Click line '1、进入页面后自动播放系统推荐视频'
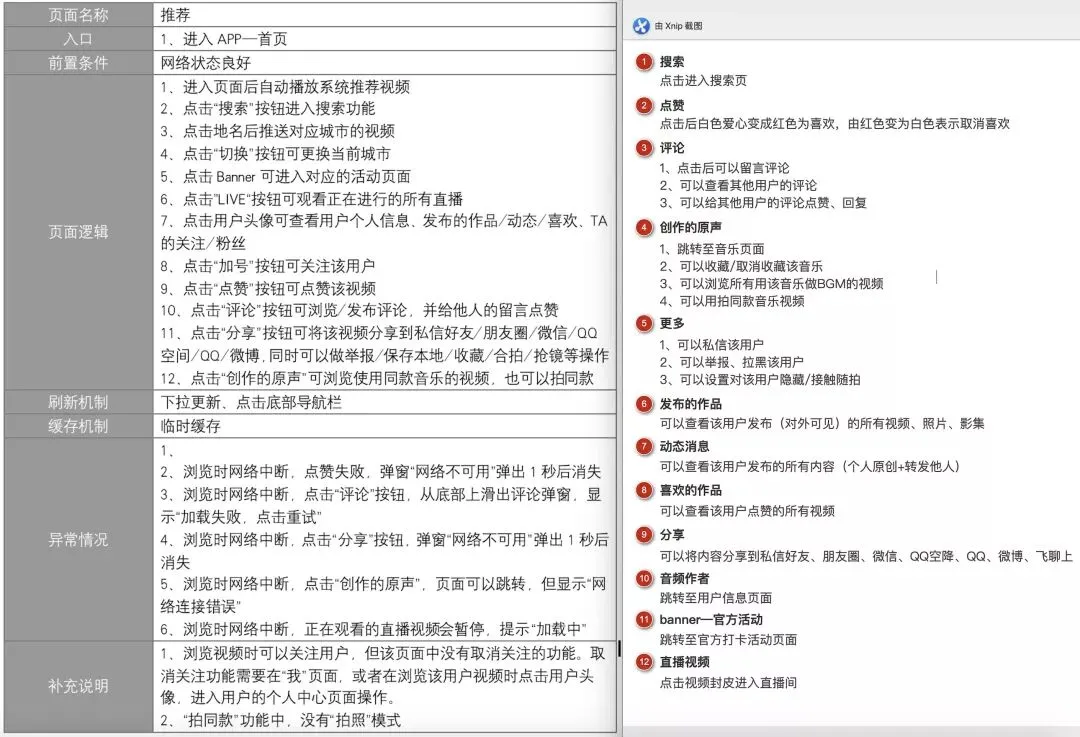The width and height of the screenshot is (1080, 737). pos(285,87)
